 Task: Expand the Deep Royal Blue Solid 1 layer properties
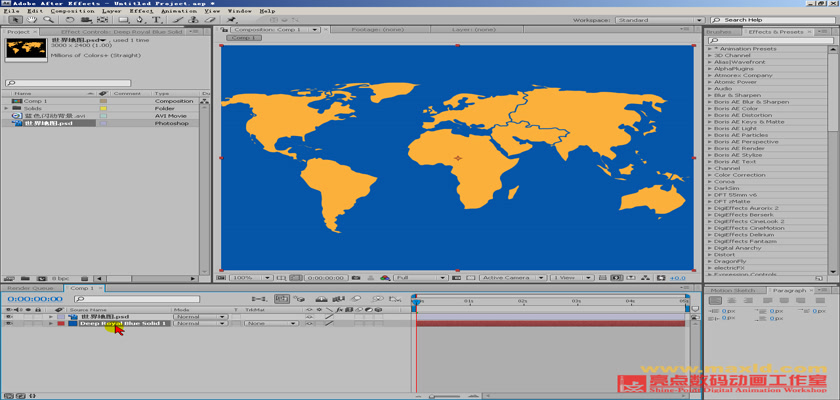(x=51, y=323)
